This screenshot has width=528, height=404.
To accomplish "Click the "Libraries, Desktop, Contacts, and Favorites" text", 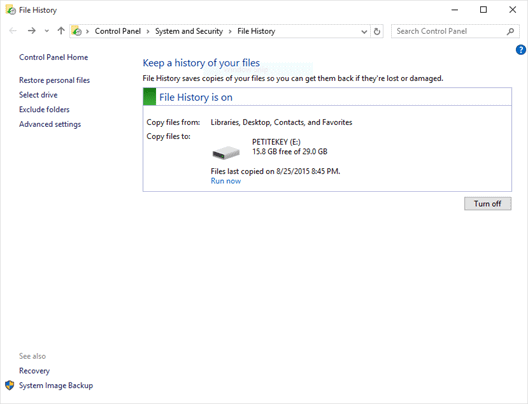I will (x=281, y=122).
